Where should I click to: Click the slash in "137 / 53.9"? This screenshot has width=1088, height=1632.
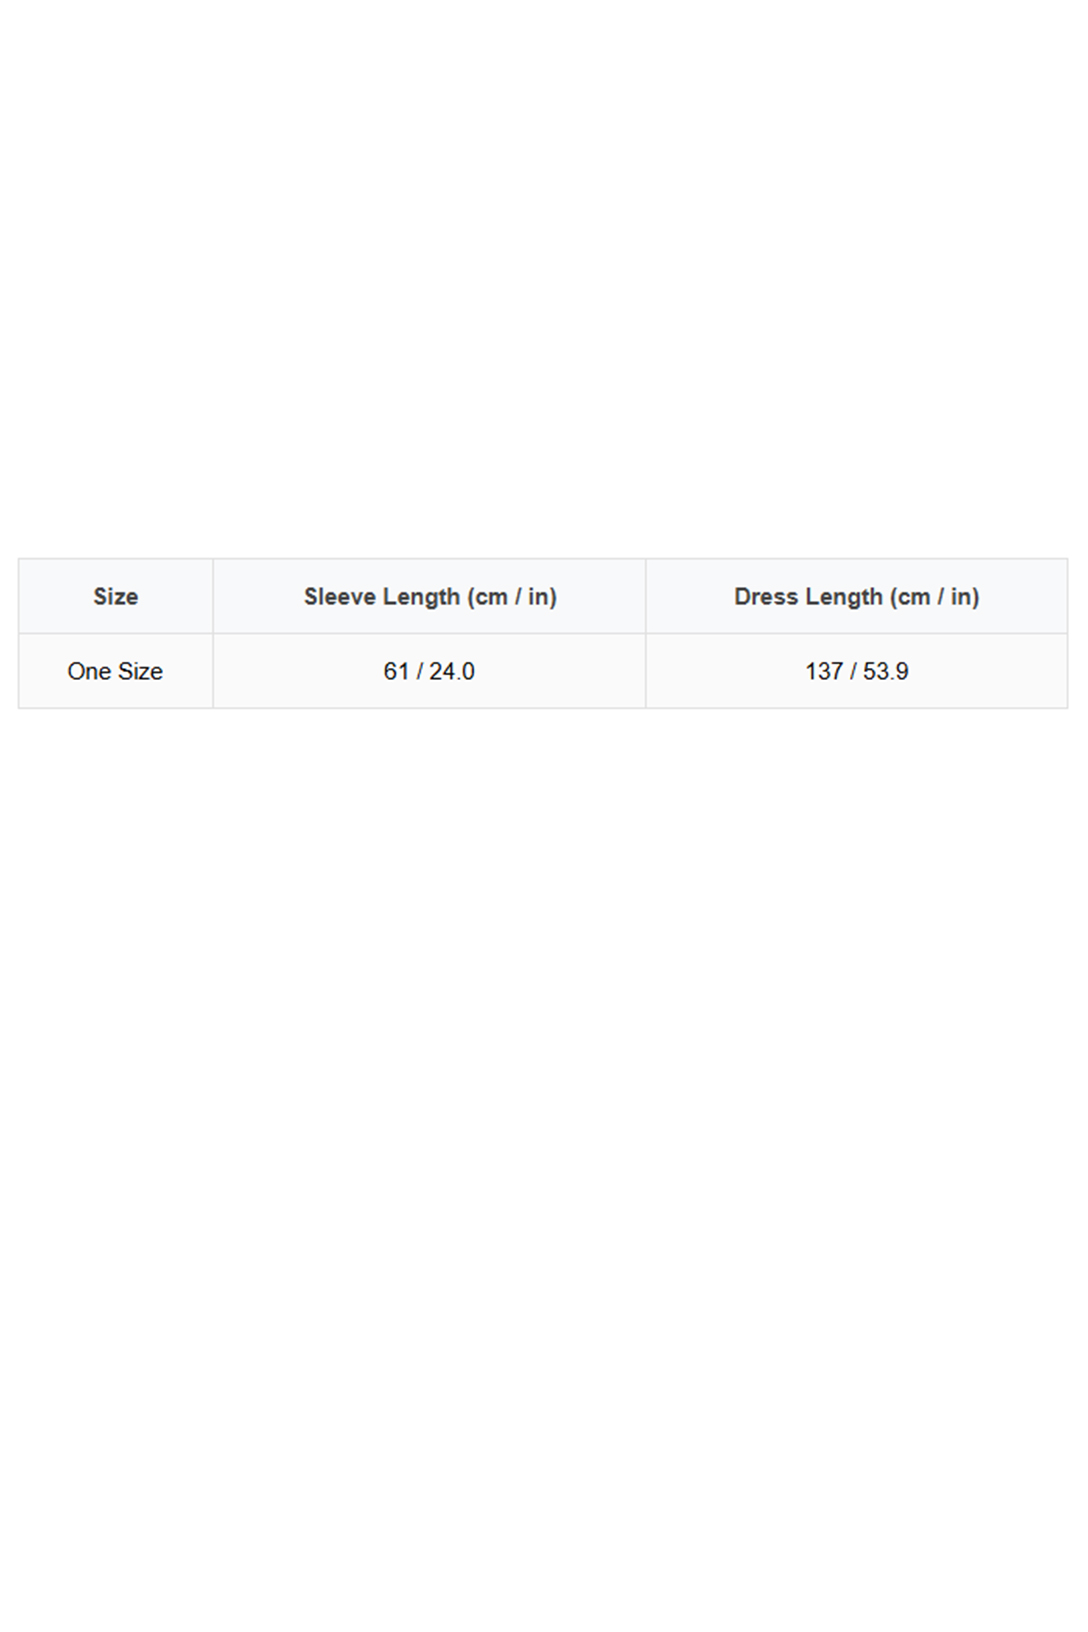(853, 671)
